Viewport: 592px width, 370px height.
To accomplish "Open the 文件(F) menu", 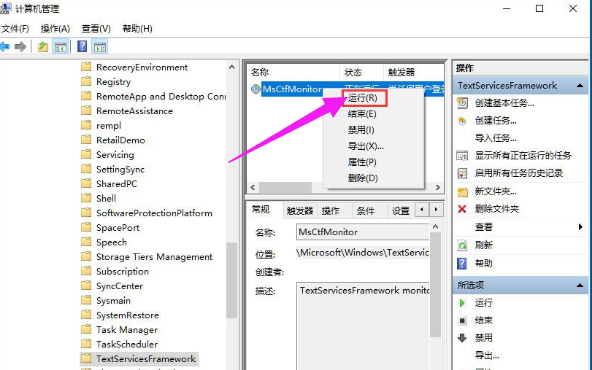I will 15,29.
